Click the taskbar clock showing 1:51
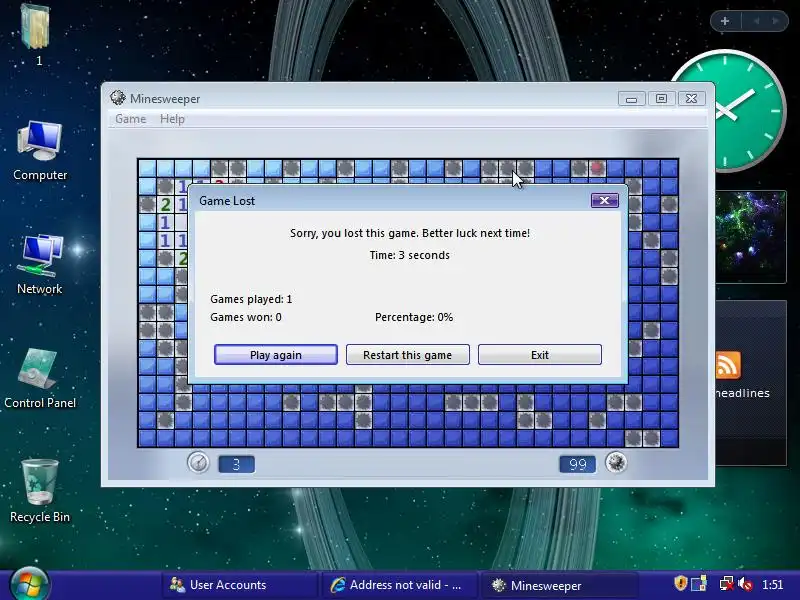800x600 pixels. coord(772,585)
